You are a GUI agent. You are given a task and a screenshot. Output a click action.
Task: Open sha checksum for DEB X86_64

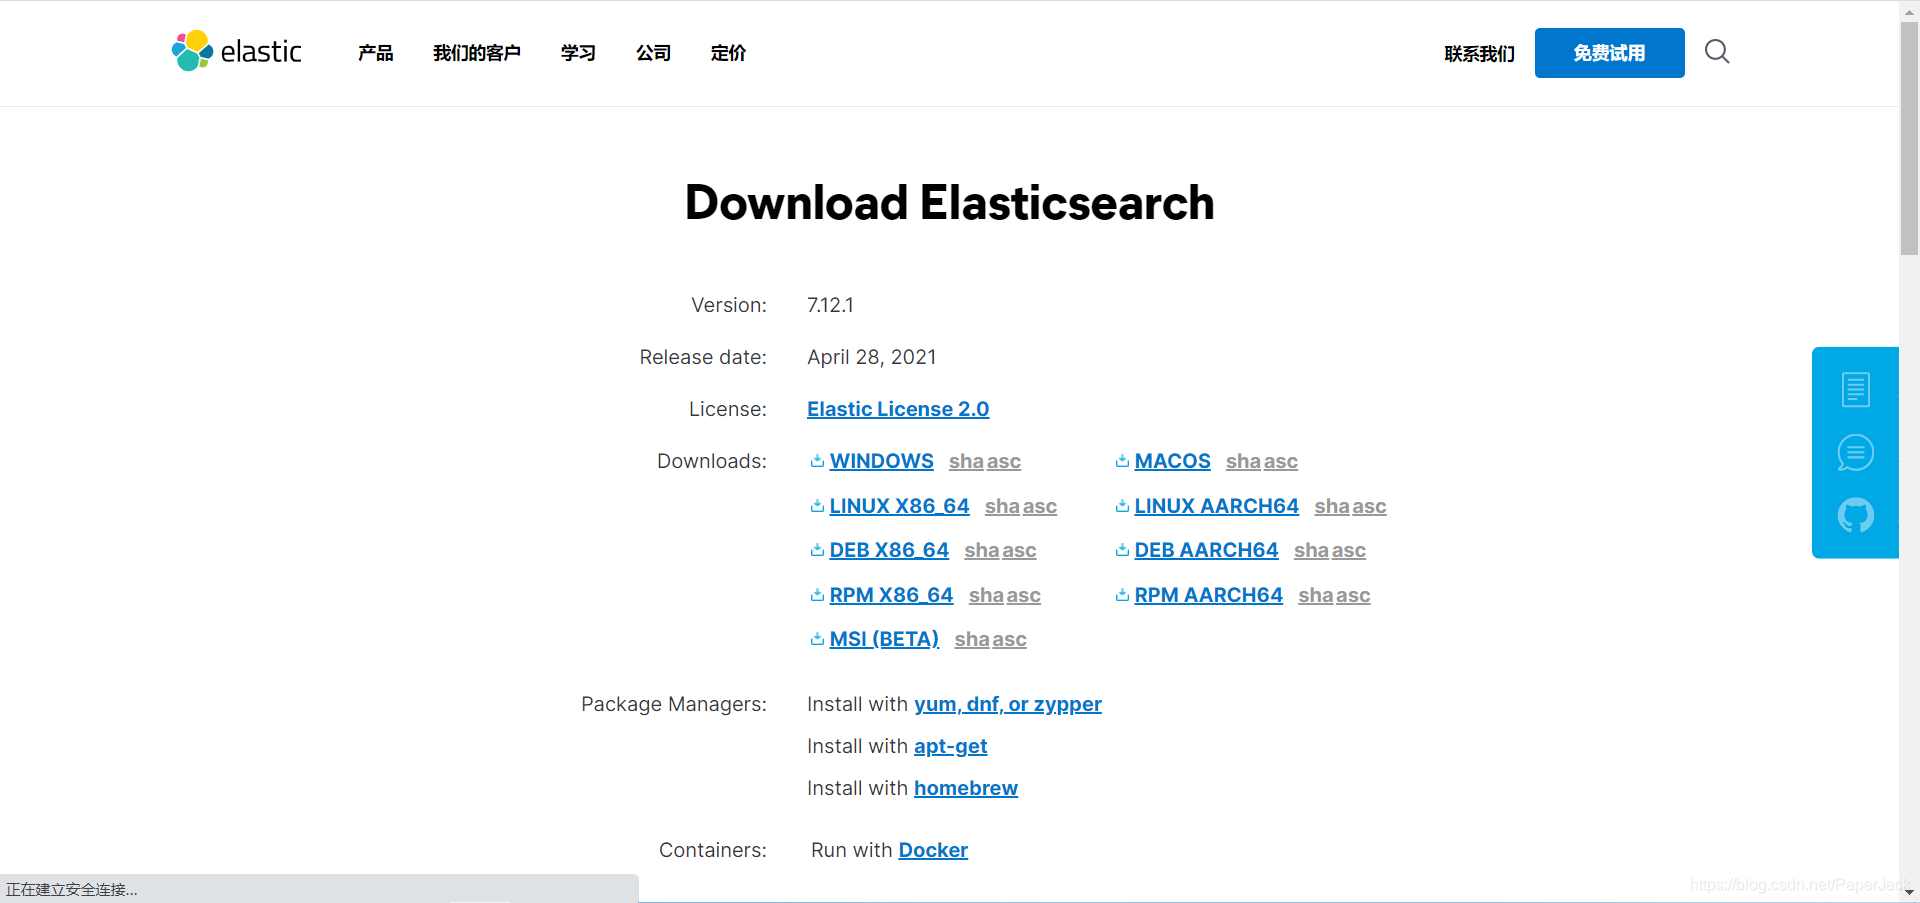pyautogui.click(x=982, y=550)
